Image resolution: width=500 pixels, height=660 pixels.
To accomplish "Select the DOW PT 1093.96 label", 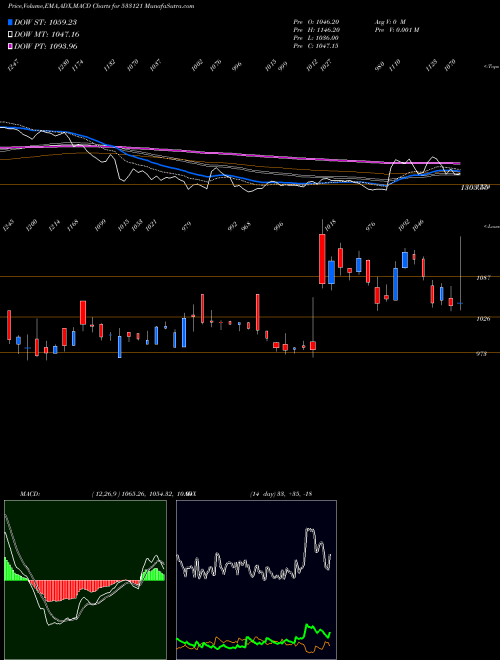I will point(45,46).
